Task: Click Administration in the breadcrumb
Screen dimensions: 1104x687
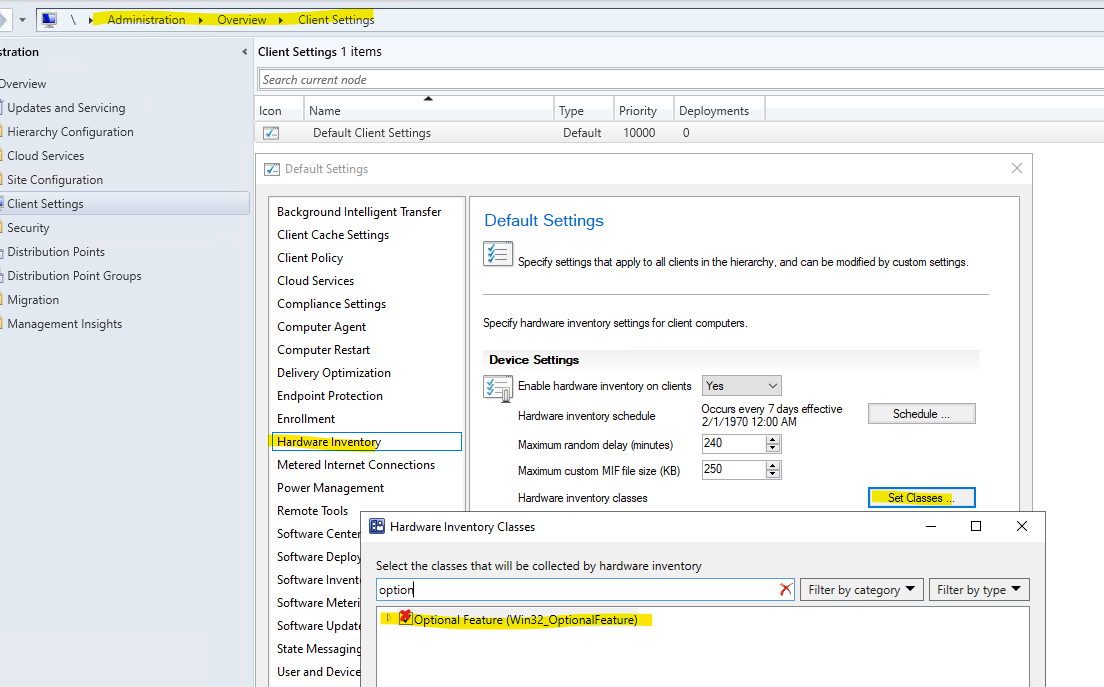Action: (146, 20)
